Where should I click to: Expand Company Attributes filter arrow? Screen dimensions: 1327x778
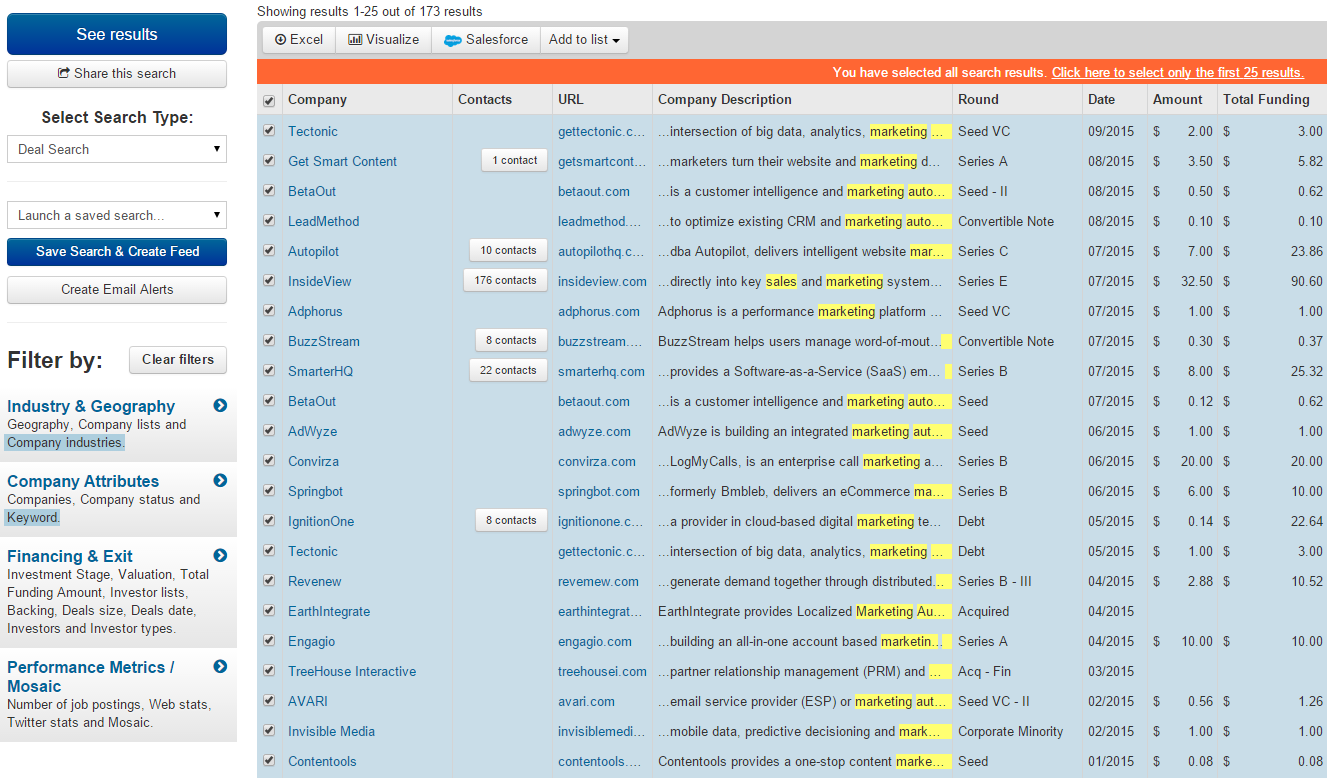tap(220, 481)
